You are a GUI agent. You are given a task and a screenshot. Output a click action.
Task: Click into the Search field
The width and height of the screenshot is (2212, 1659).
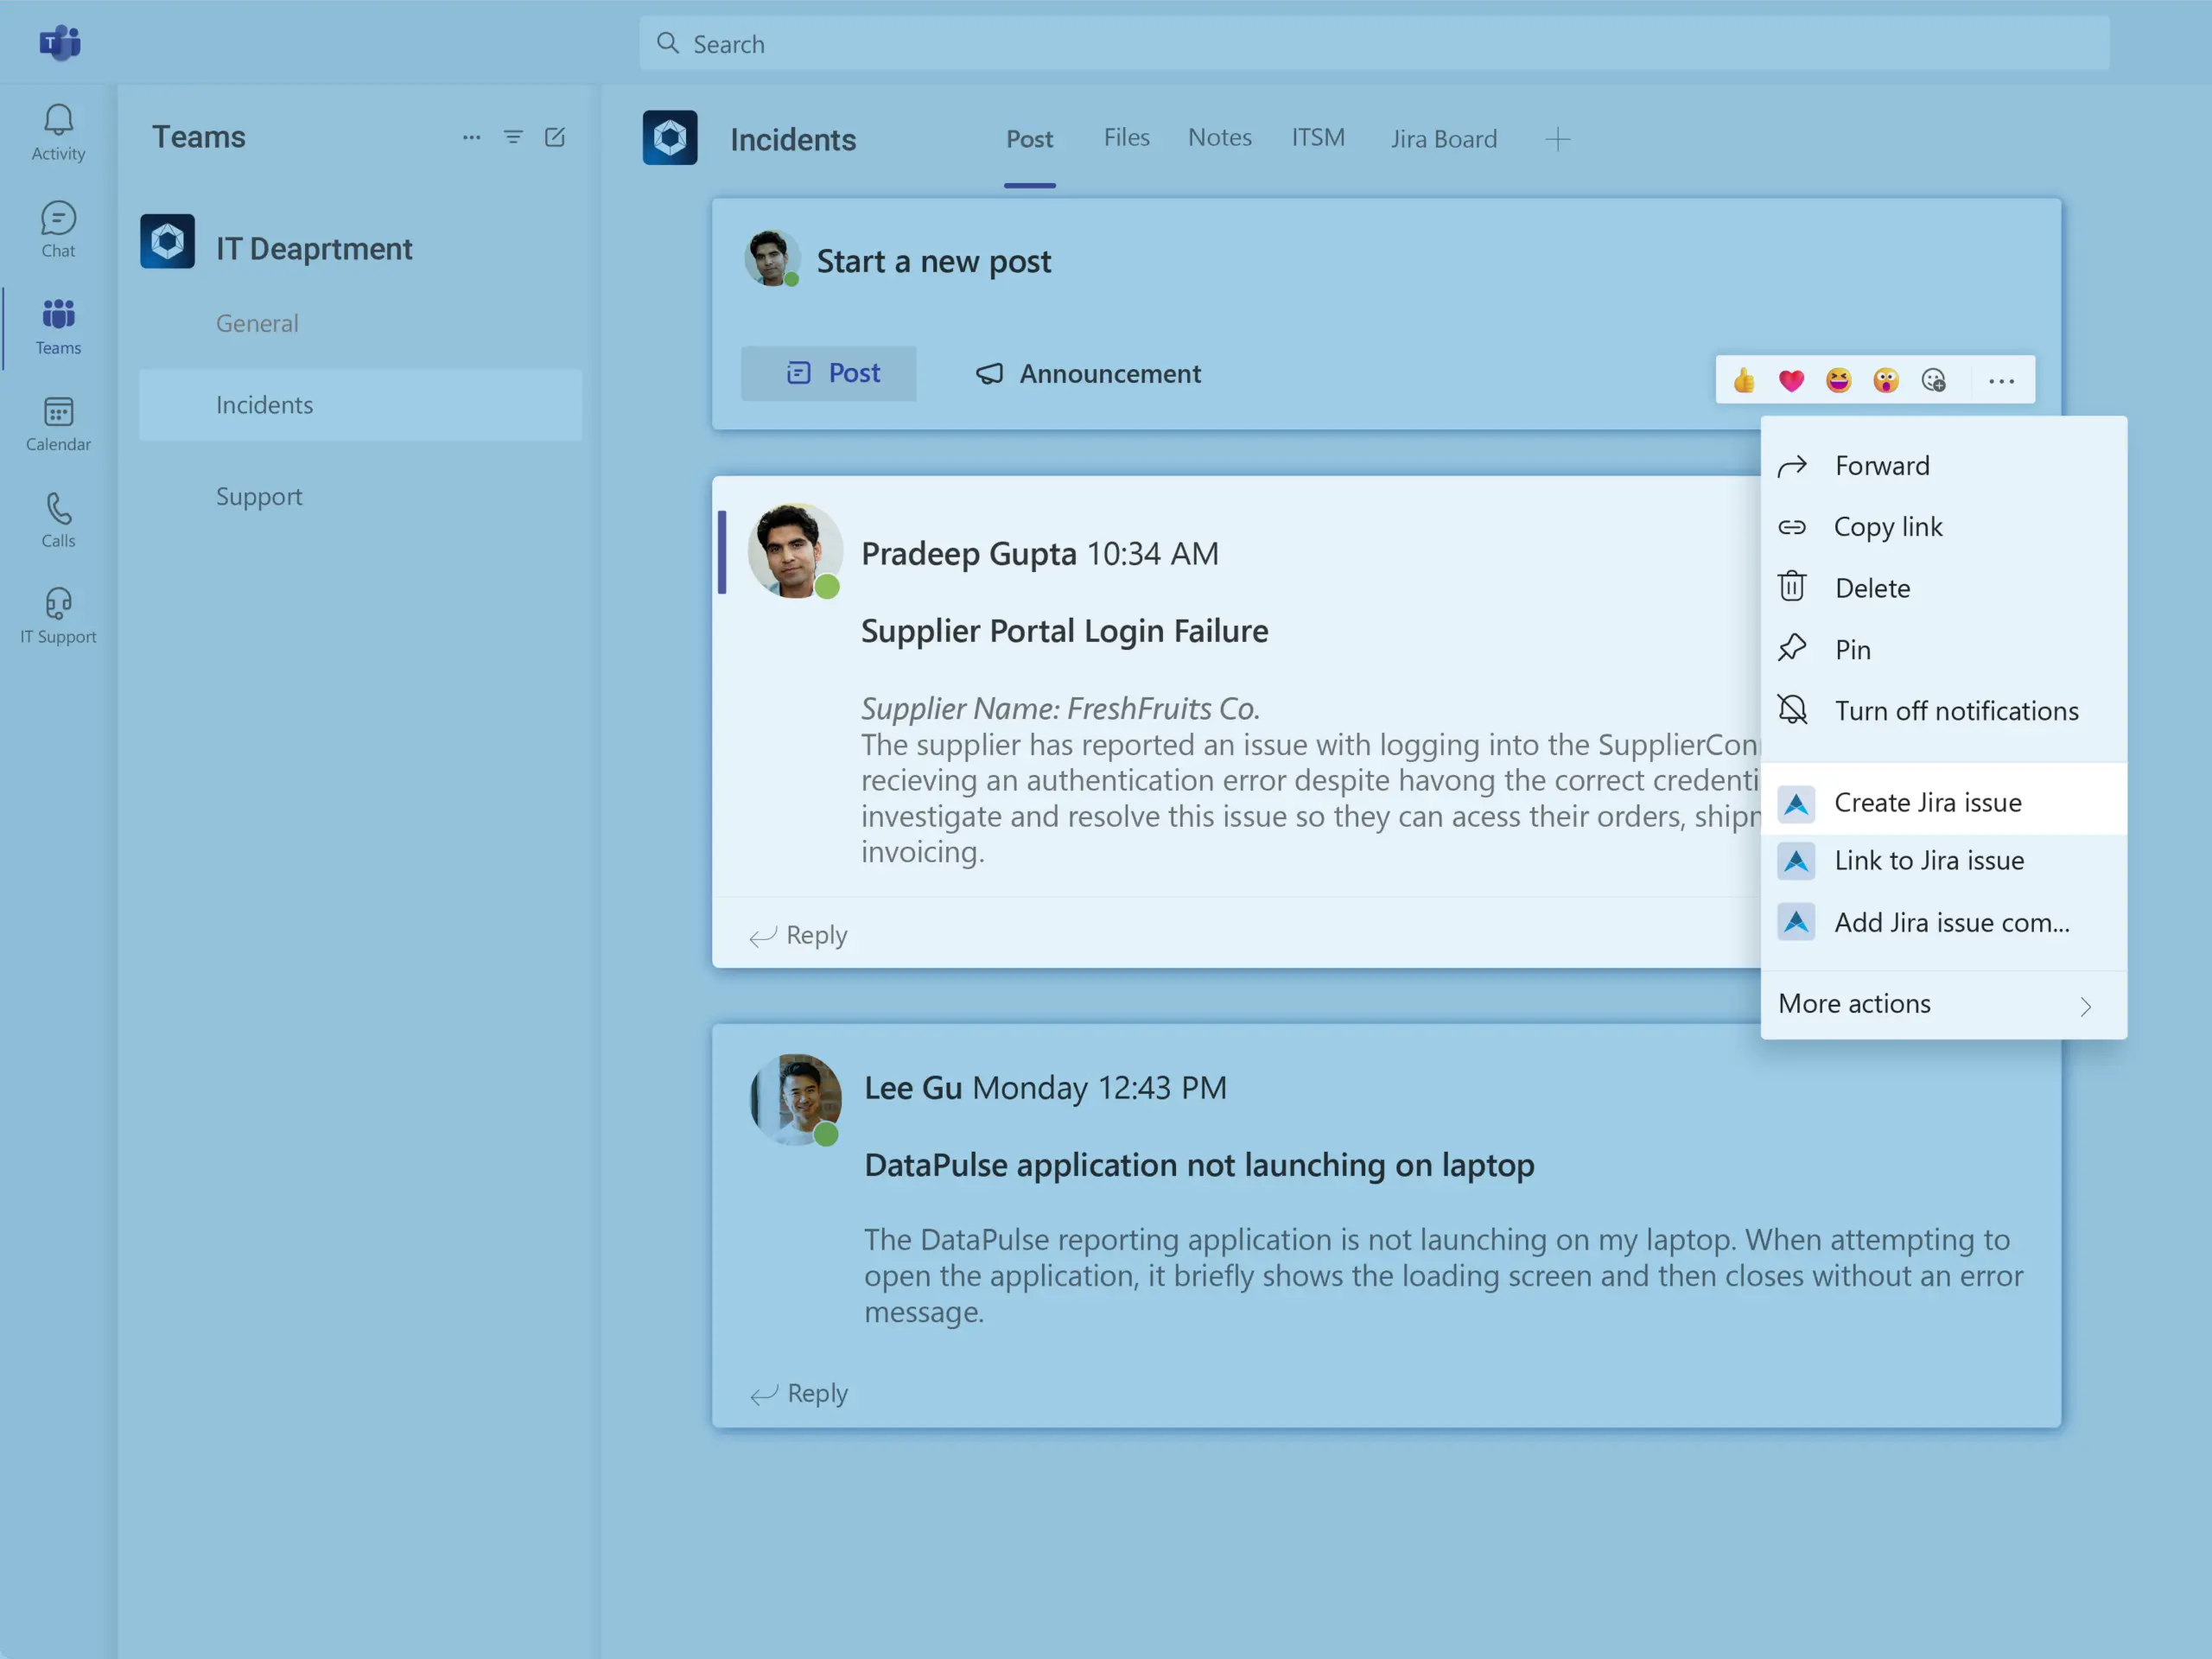(1374, 43)
